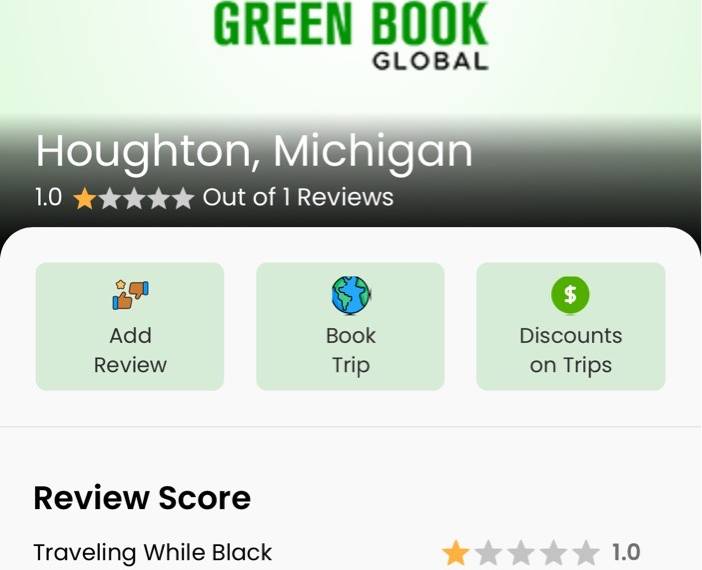Click the Traveling While Black label
This screenshot has width=702, height=570.
pyautogui.click(x=153, y=552)
